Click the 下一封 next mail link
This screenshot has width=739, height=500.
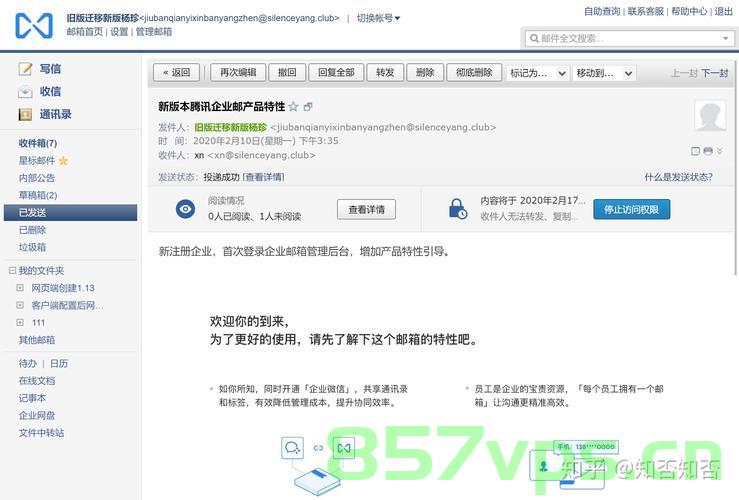pos(714,73)
